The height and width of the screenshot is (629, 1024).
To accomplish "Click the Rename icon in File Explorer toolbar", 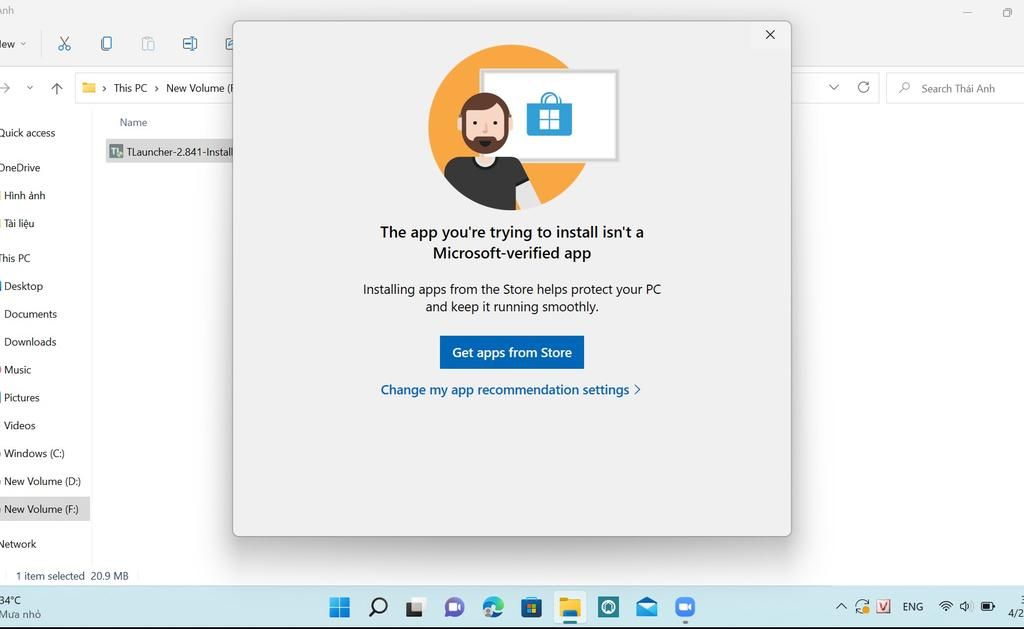I will click(x=189, y=44).
